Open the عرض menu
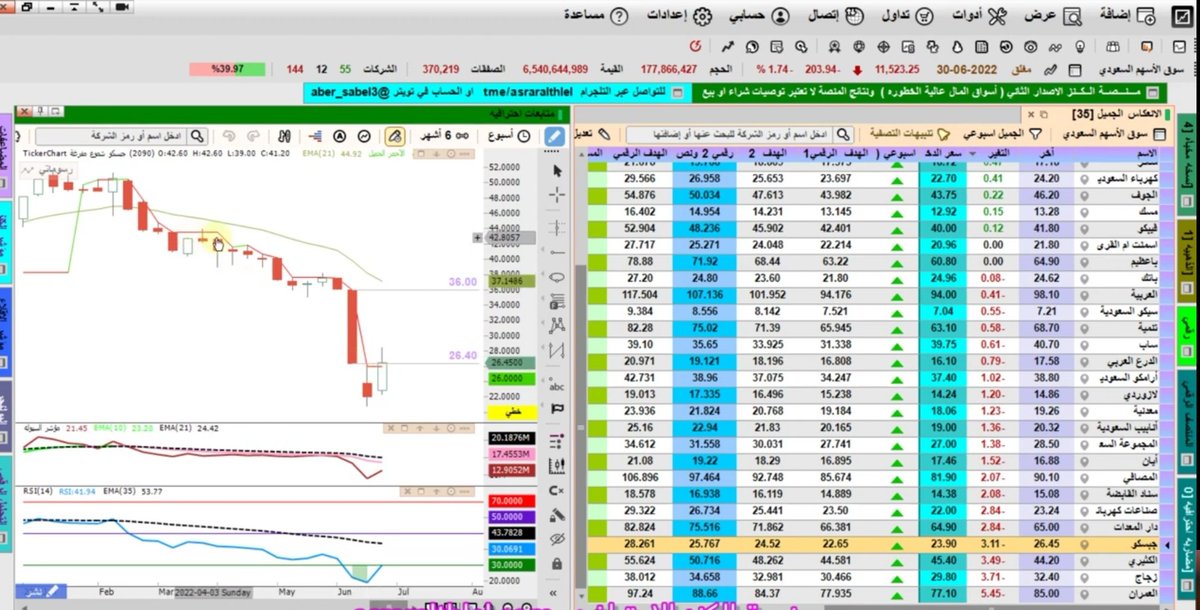This screenshot has width=1200, height=610. (x=1054, y=16)
